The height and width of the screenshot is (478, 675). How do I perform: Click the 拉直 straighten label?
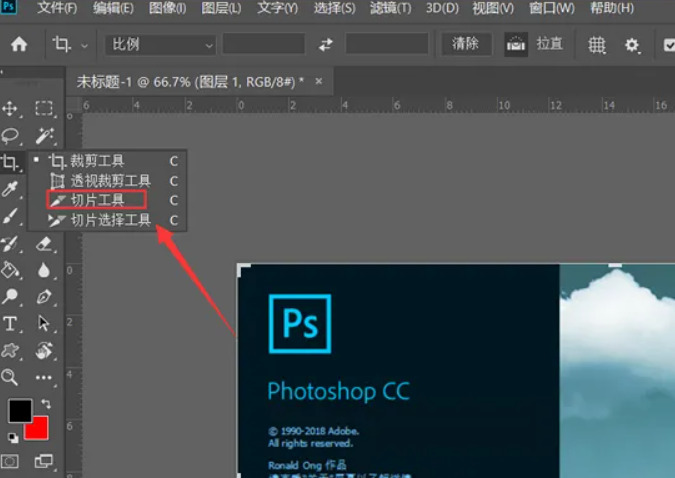[x=550, y=44]
